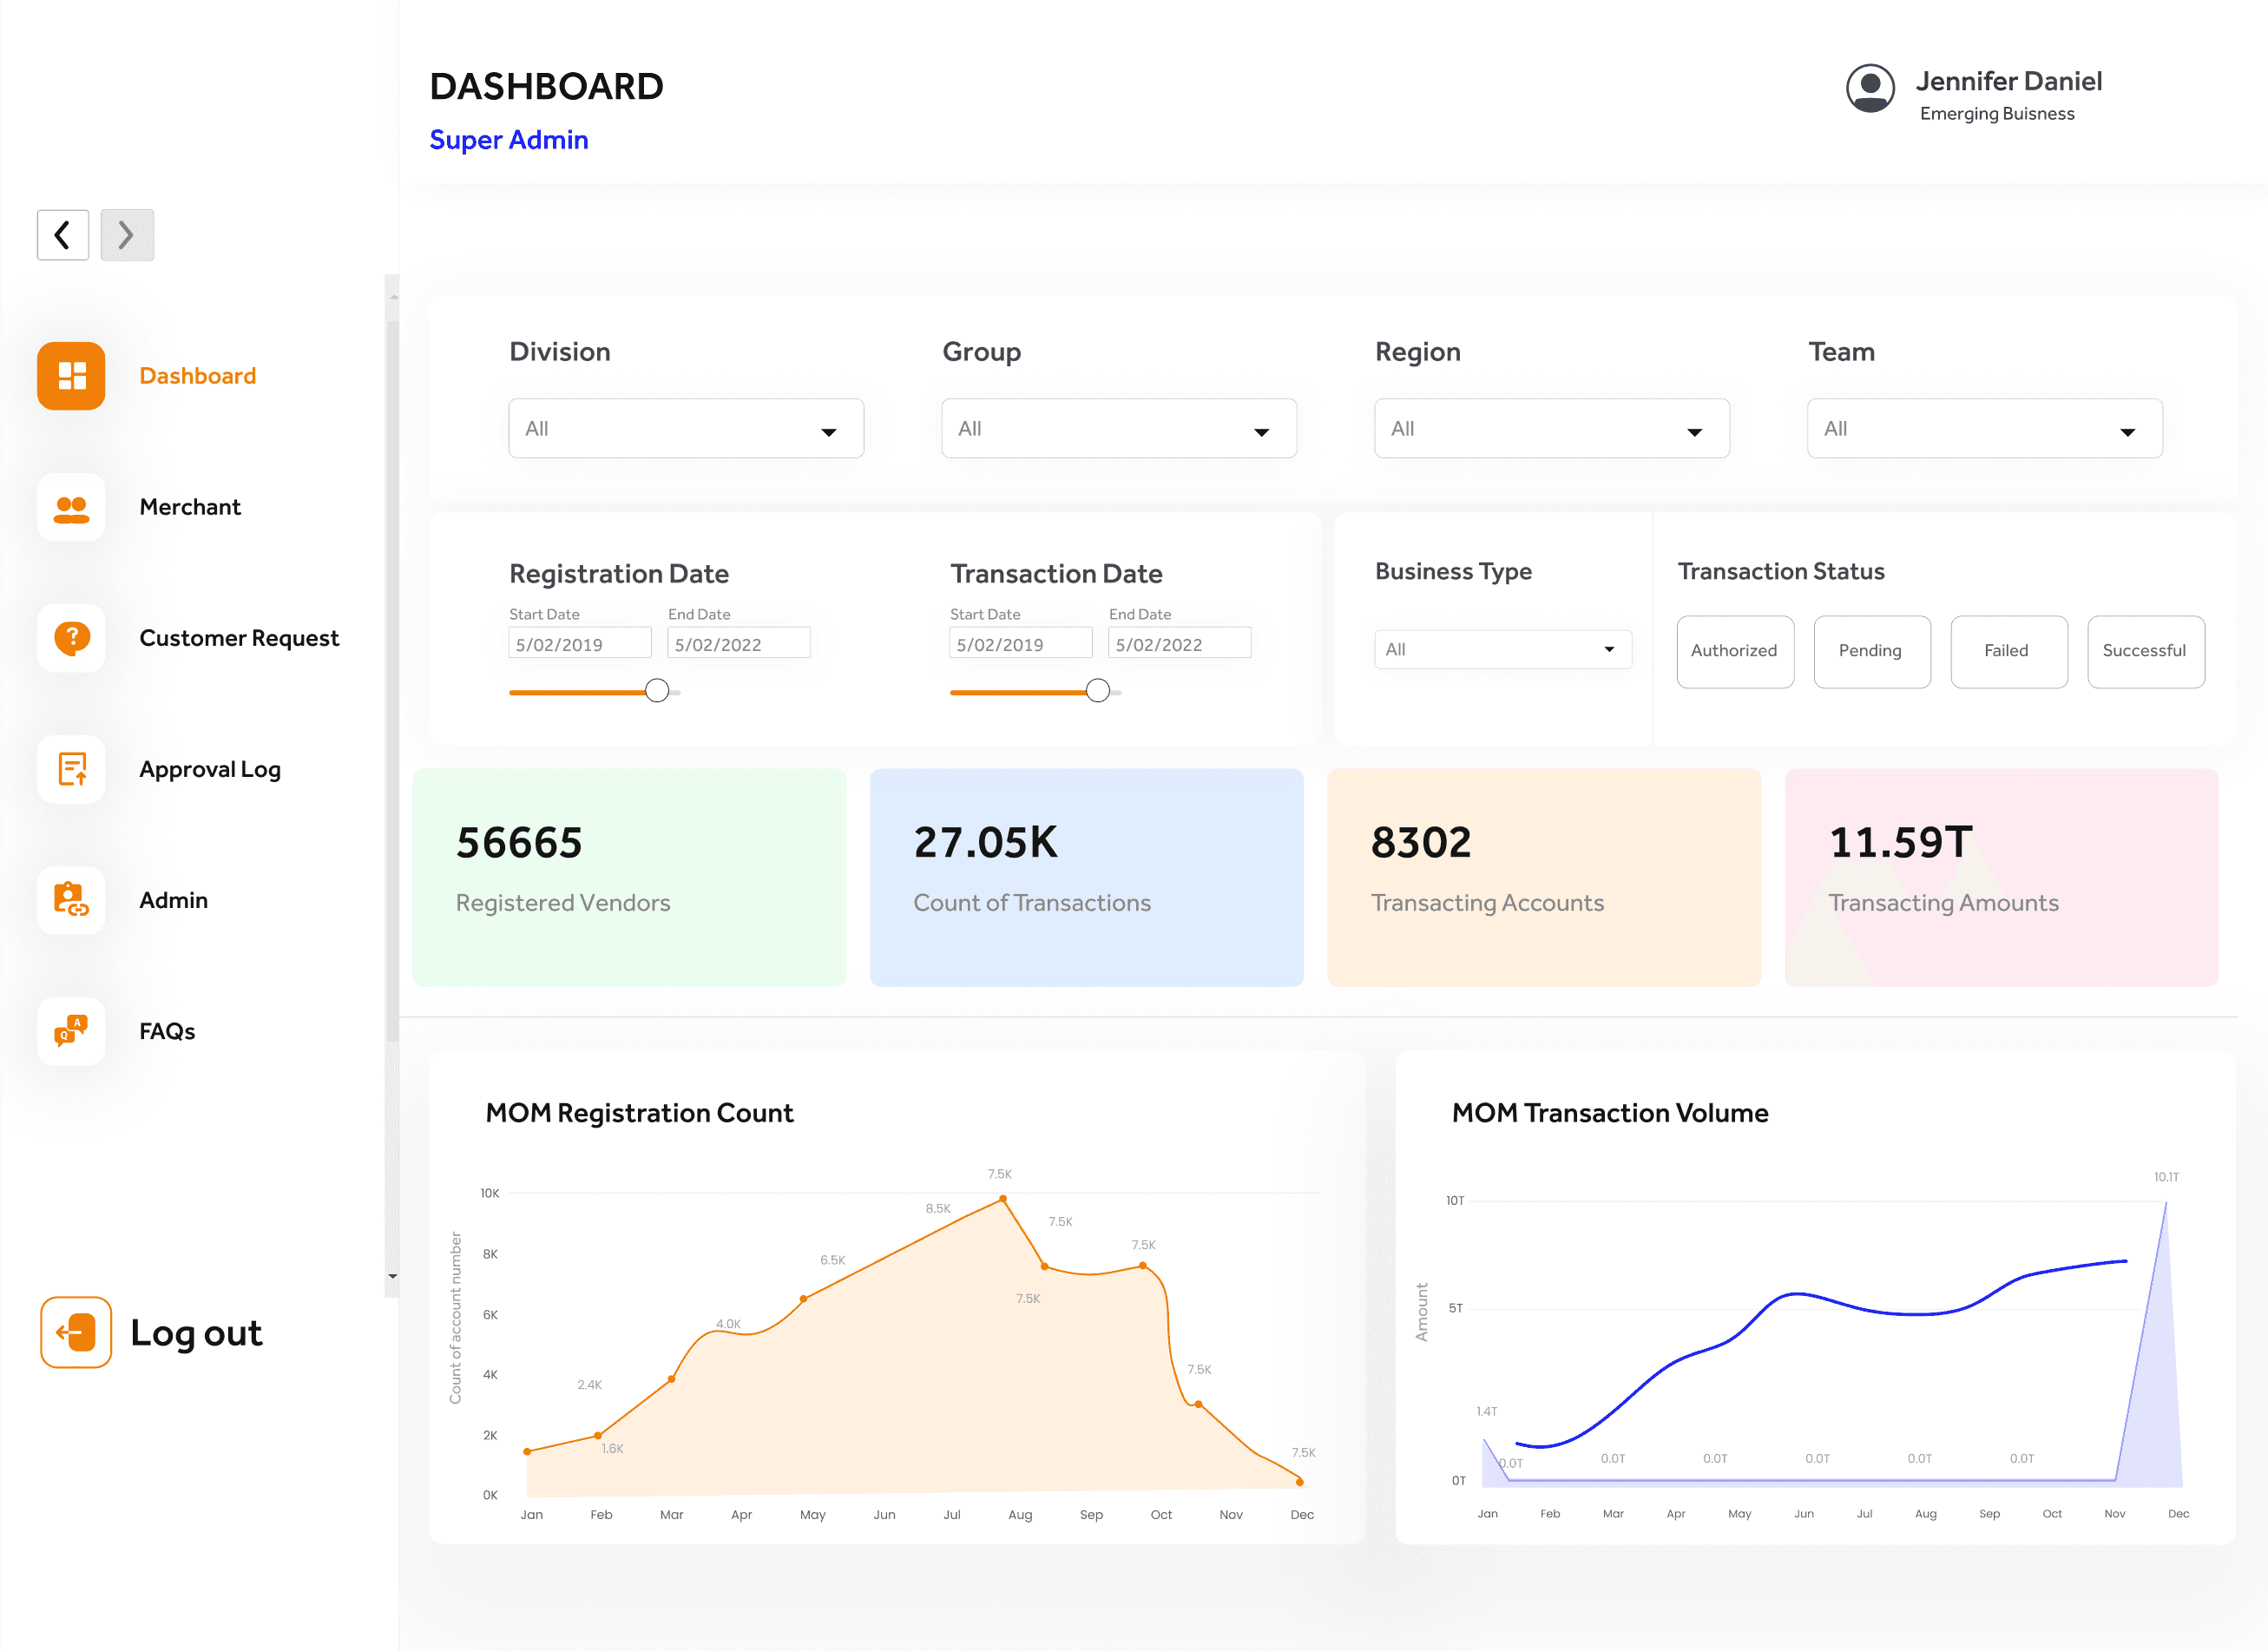Click the Log out door icon
Screen dimensions: 2268x1651
click(76, 1332)
